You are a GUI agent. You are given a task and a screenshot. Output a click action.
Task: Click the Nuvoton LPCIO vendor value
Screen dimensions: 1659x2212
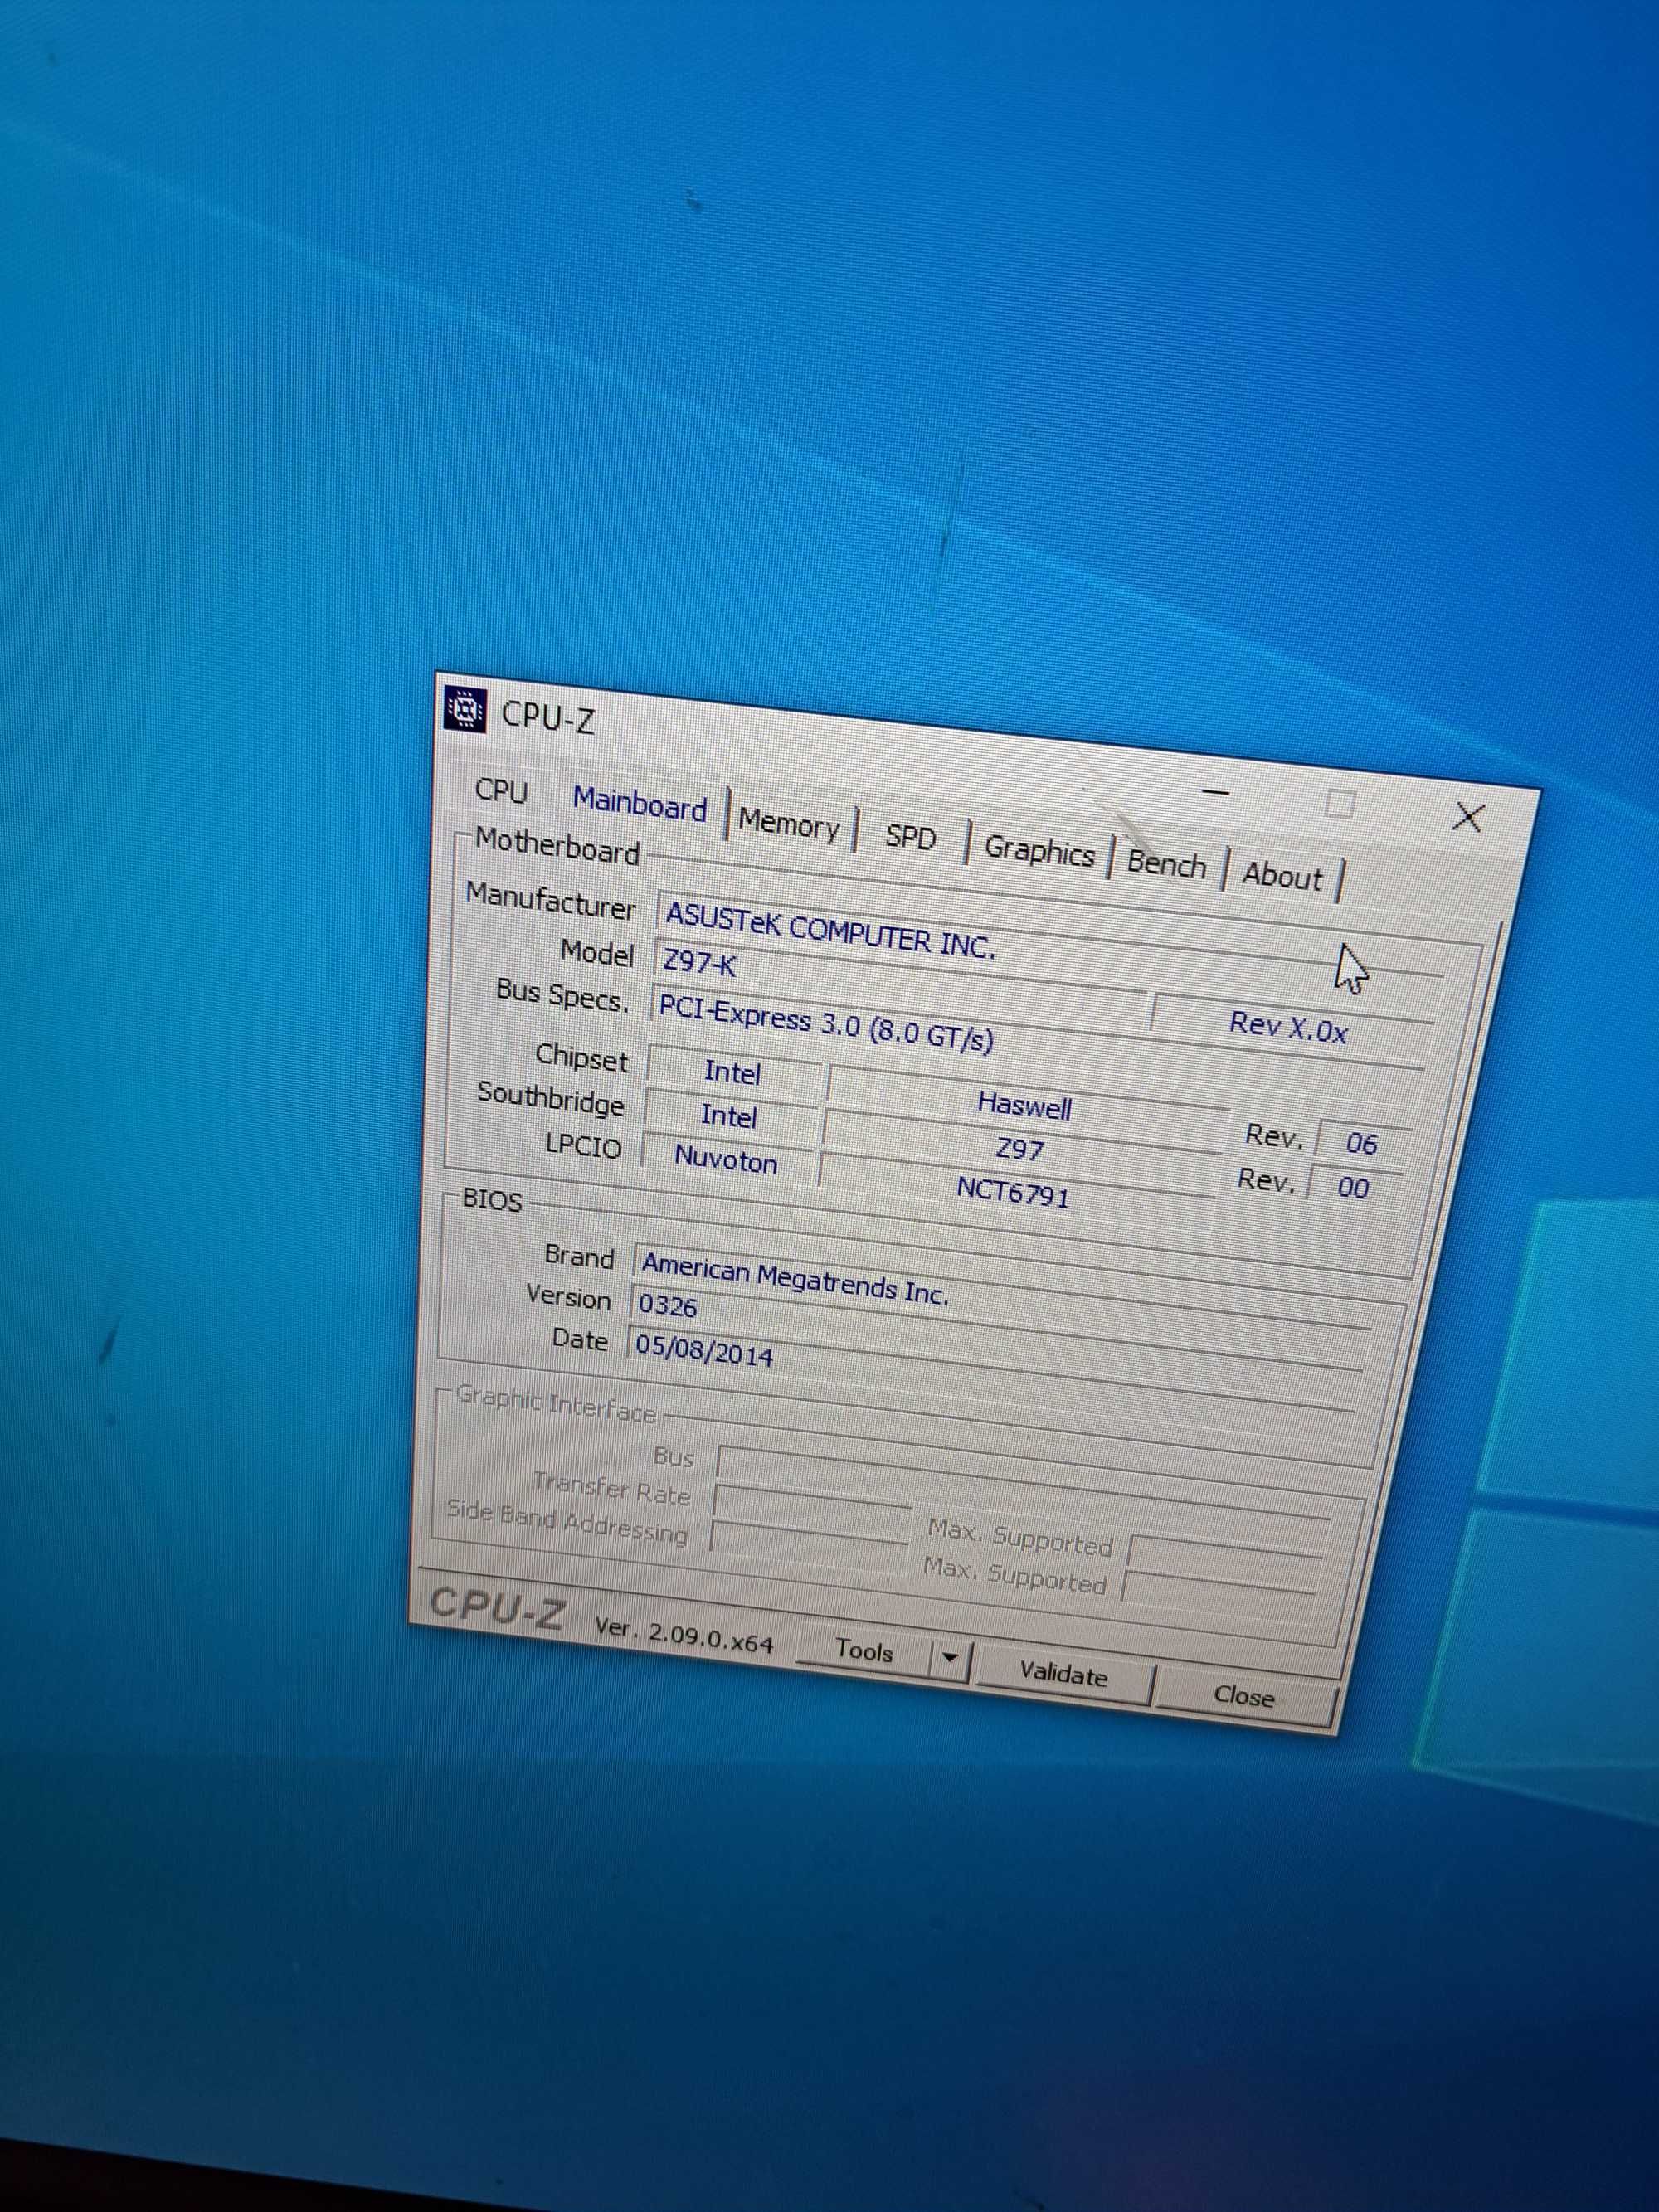coord(727,1160)
